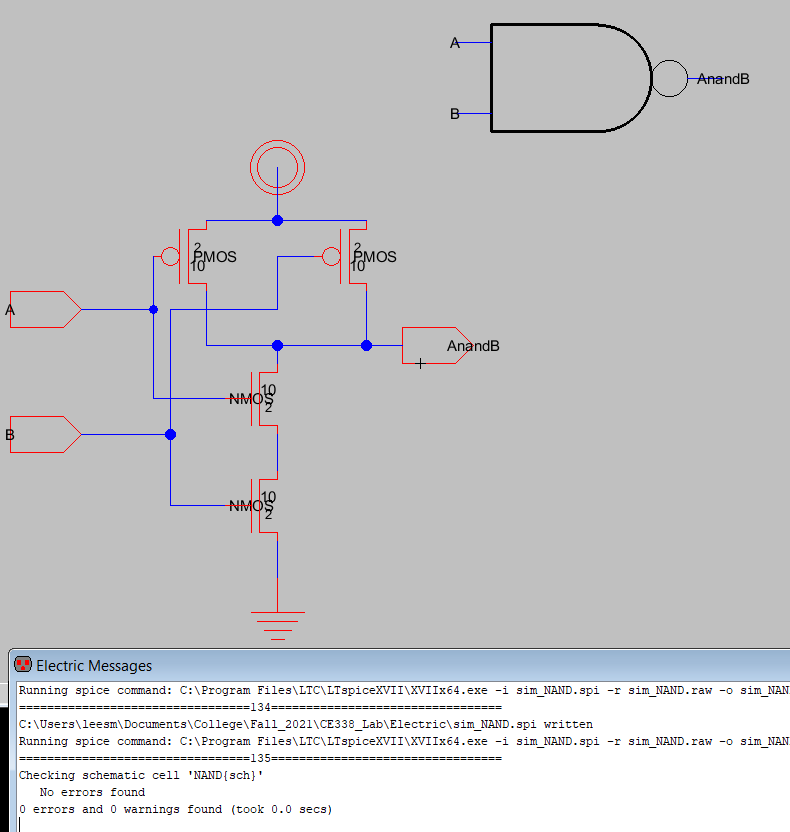Image resolution: width=790 pixels, height=832 pixels.
Task: Click the inversion bubble on NAND symbol
Action: (x=669, y=78)
